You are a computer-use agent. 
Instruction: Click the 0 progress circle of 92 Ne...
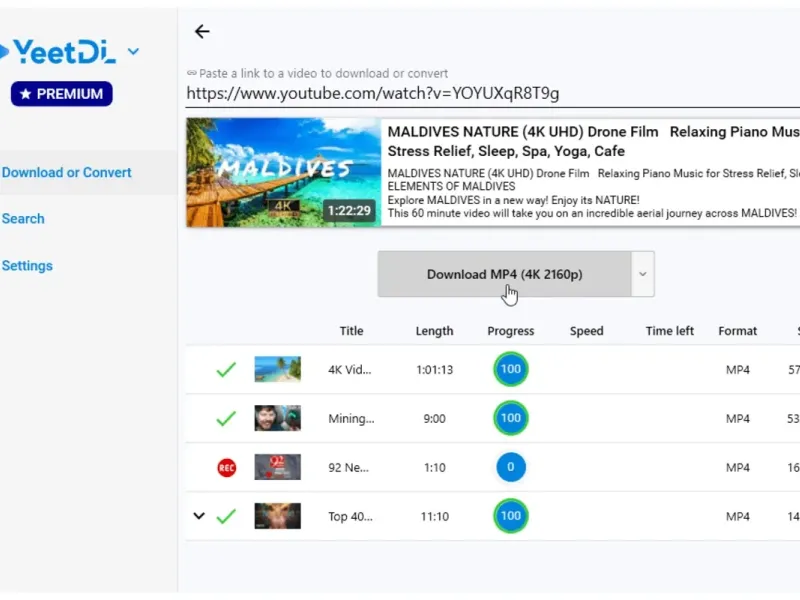coord(511,467)
